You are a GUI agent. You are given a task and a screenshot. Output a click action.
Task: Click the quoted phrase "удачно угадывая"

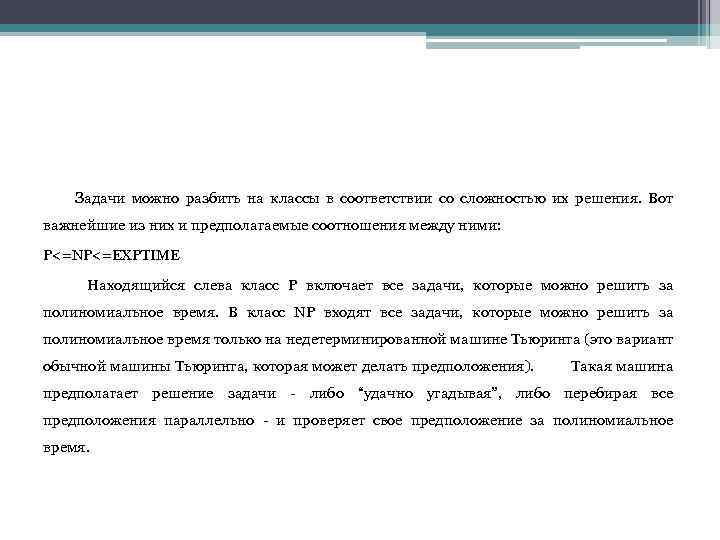pyautogui.click(x=428, y=394)
